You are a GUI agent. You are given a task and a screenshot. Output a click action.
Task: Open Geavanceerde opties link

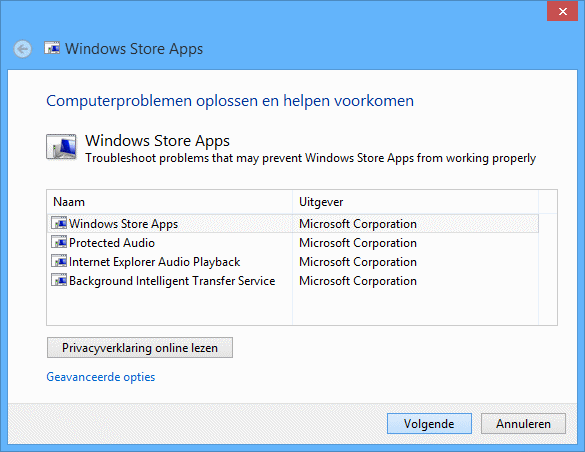tap(101, 377)
